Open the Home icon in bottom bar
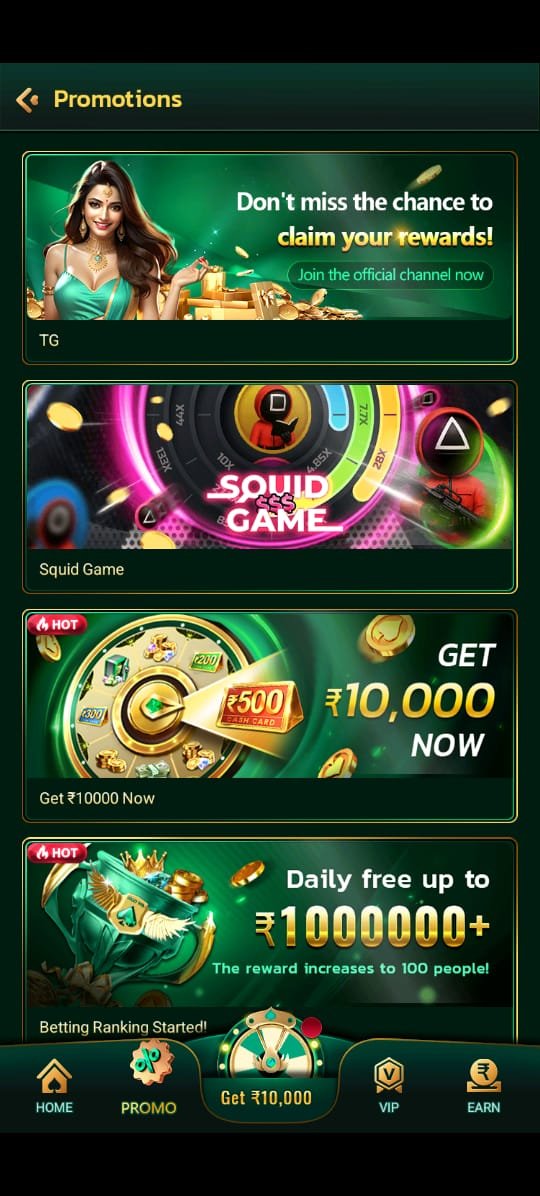Viewport: 540px width, 1196px height. pyautogui.click(x=54, y=1077)
